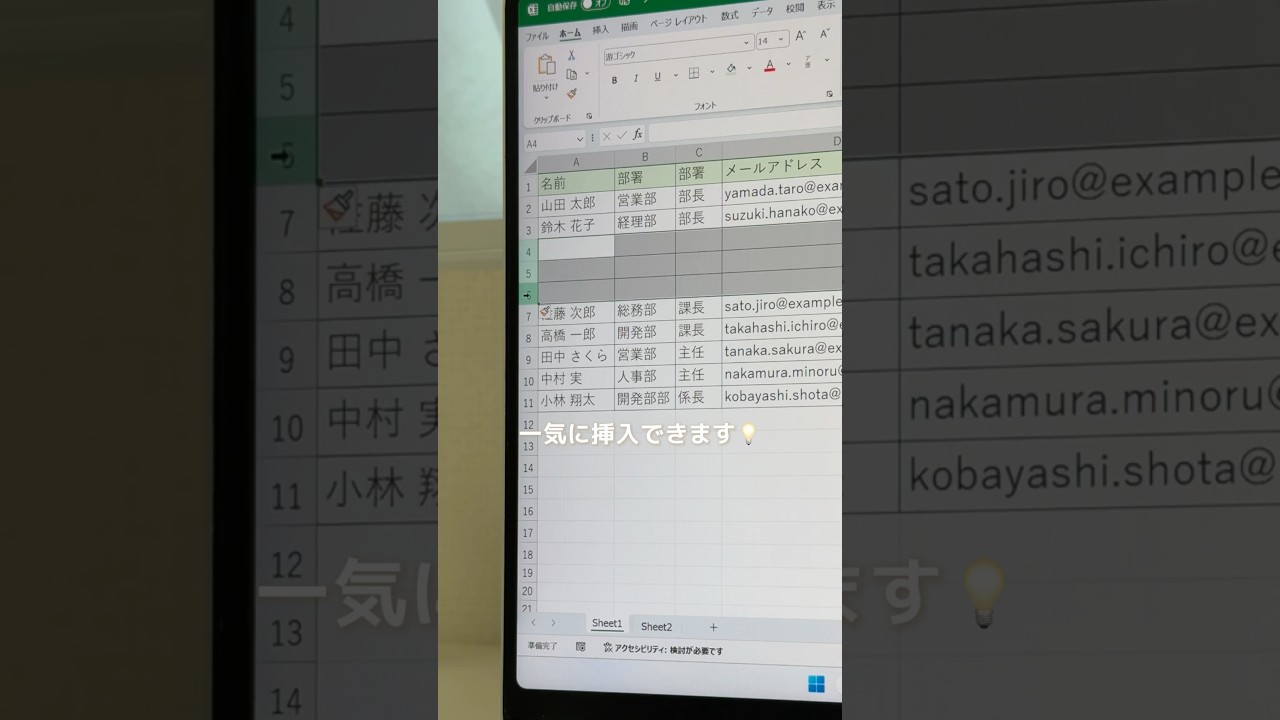Select row 4 header
The width and height of the screenshot is (1280, 720).
pyautogui.click(x=529, y=251)
